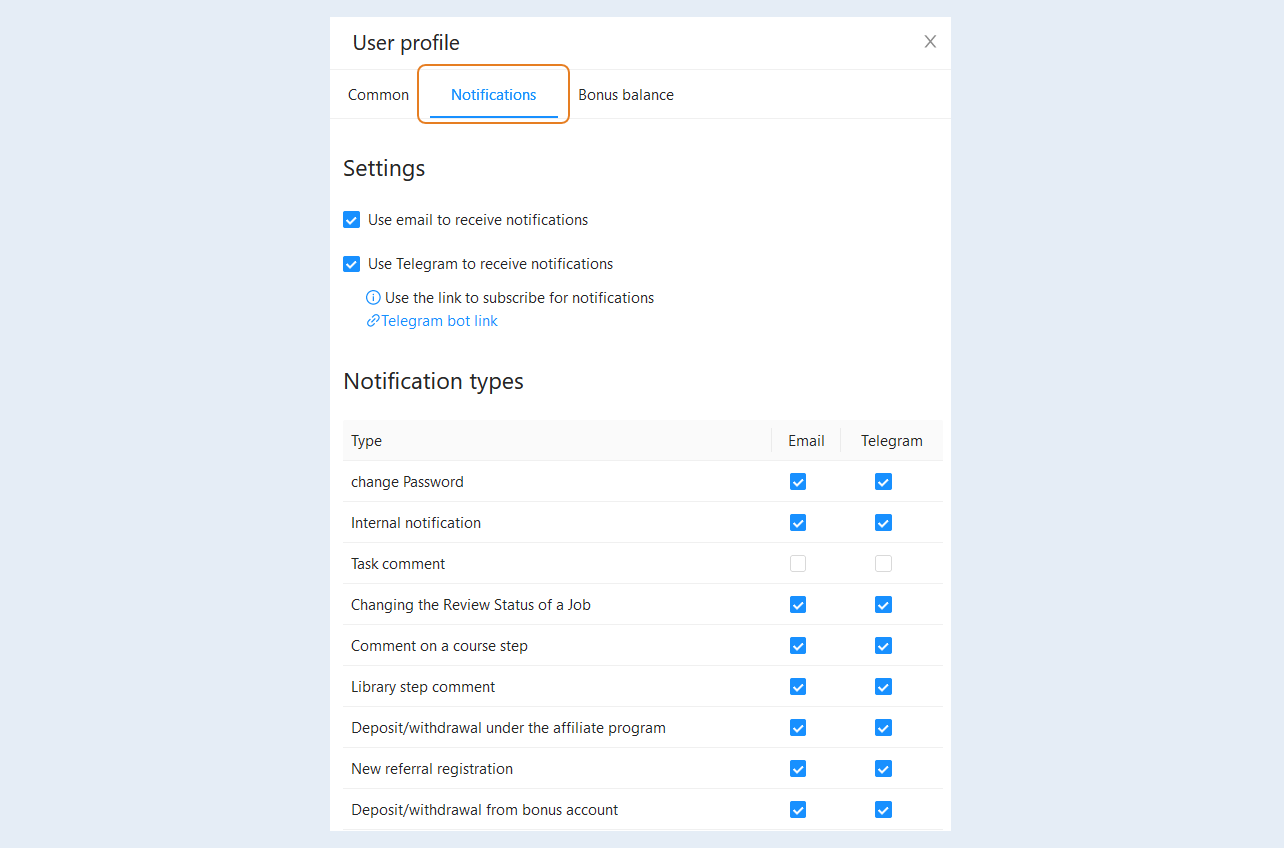Enable Telegram checkbox for Task comment
The width and height of the screenshot is (1284, 848).
pos(883,564)
